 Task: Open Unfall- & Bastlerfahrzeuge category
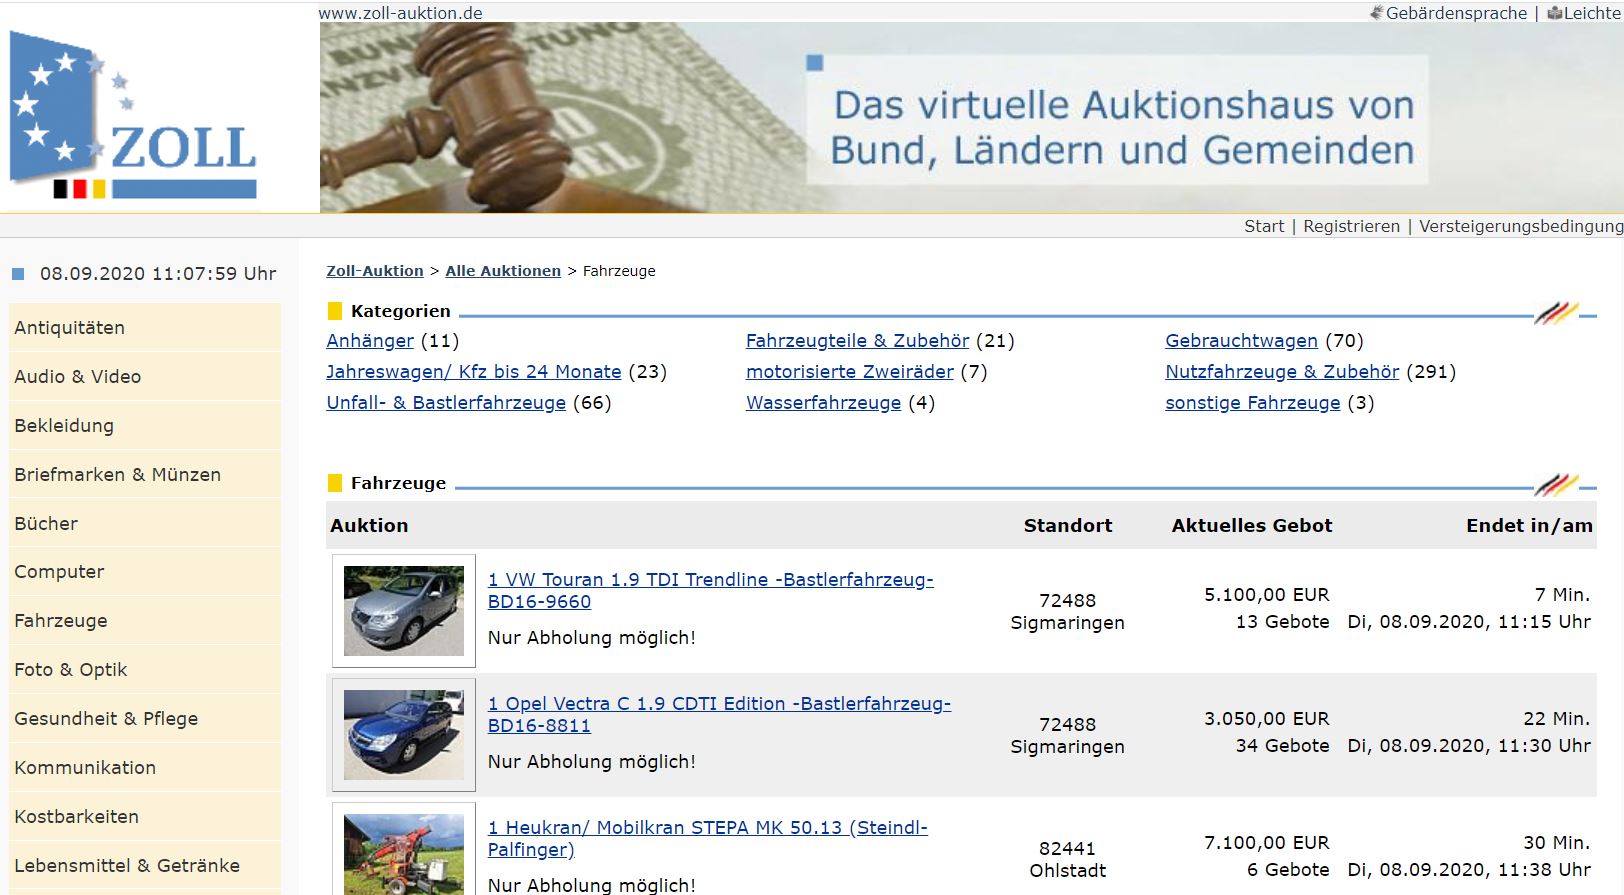tap(446, 403)
